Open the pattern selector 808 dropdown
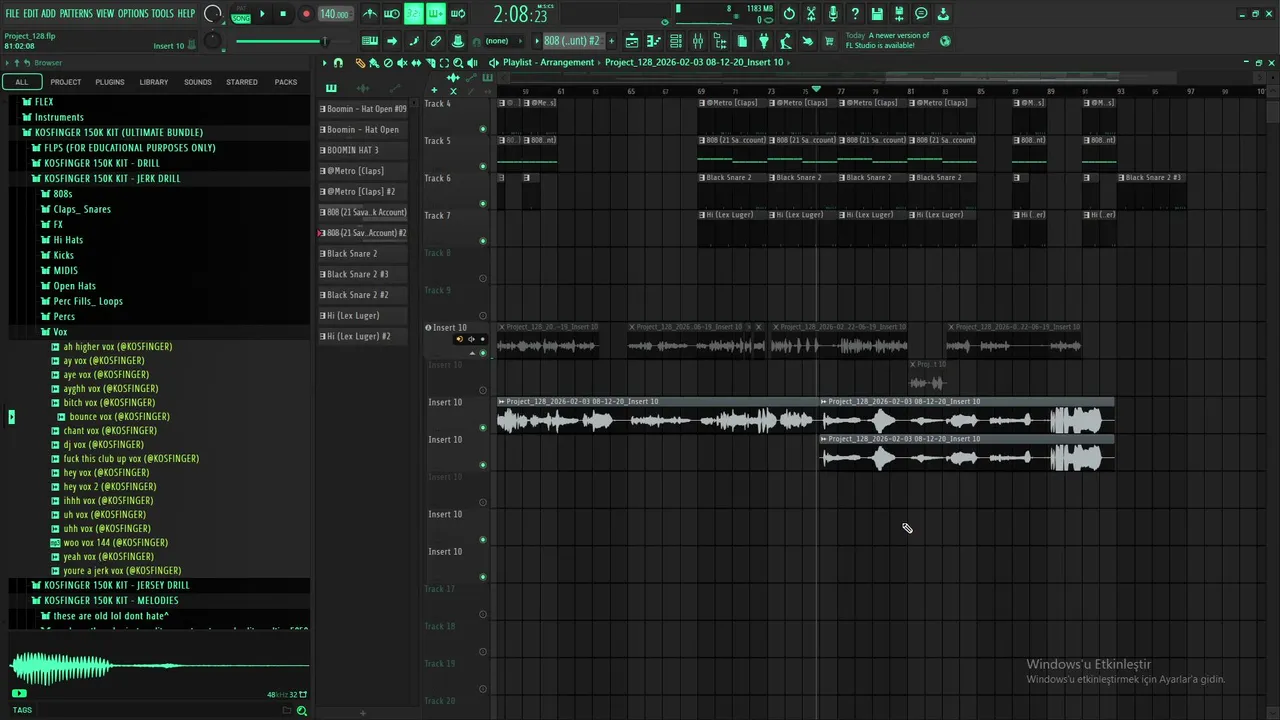 (x=572, y=41)
